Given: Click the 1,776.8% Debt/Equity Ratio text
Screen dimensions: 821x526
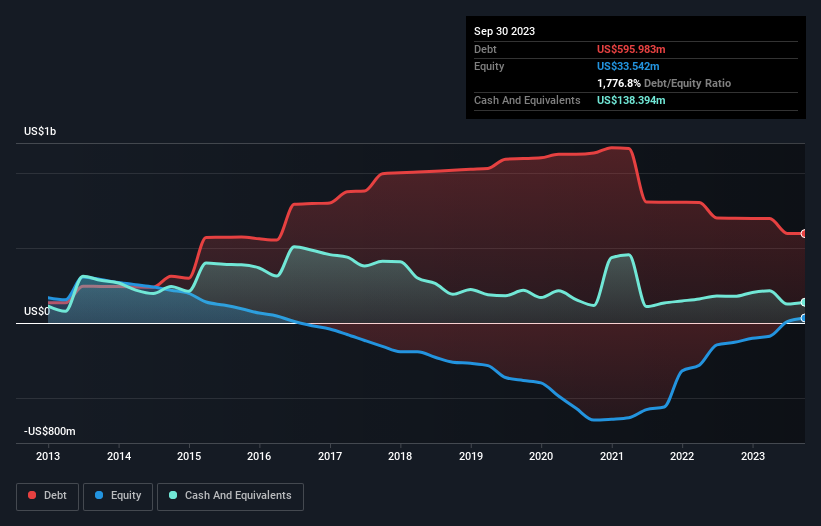Looking at the screenshot, I should tap(664, 83).
